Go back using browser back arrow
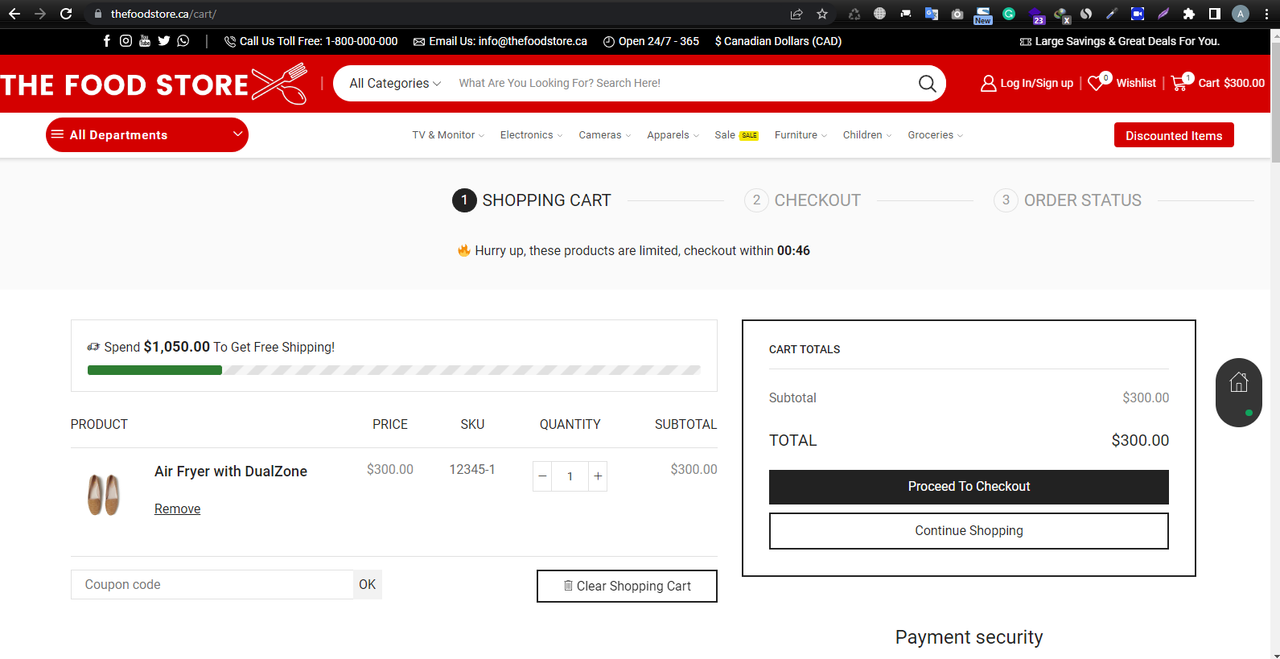1280x659 pixels. tap(14, 14)
